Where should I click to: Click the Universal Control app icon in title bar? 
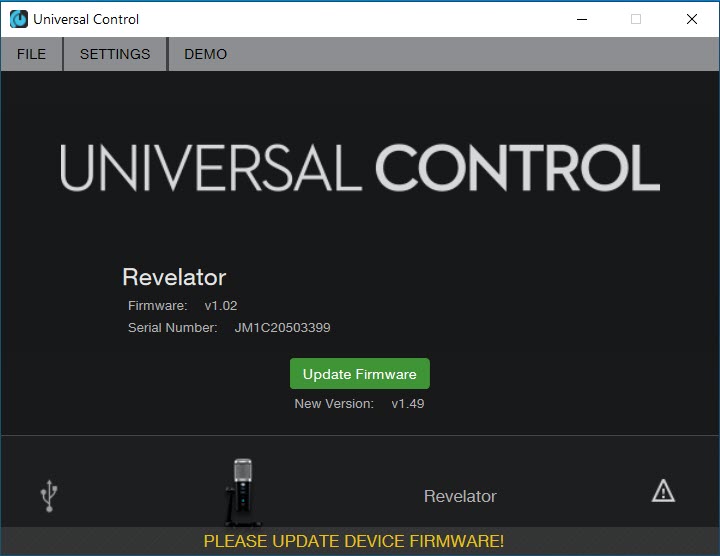19,19
